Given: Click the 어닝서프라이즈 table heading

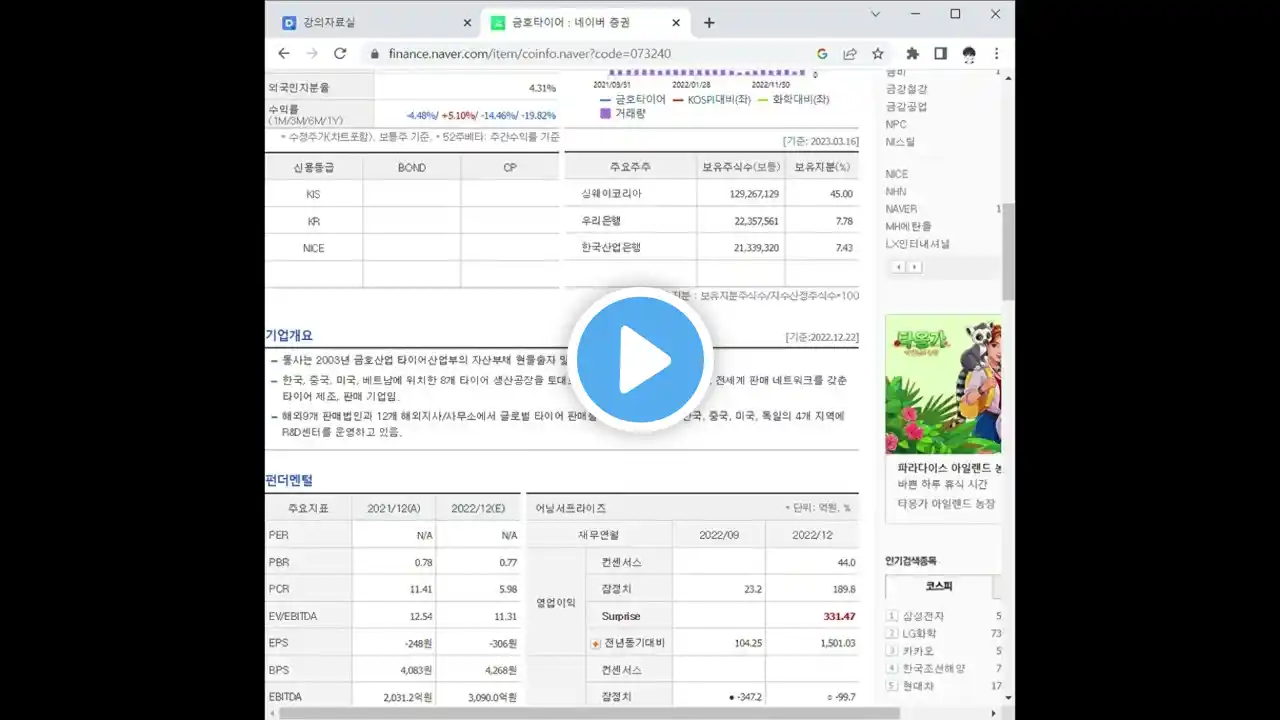Looking at the screenshot, I should (571, 508).
